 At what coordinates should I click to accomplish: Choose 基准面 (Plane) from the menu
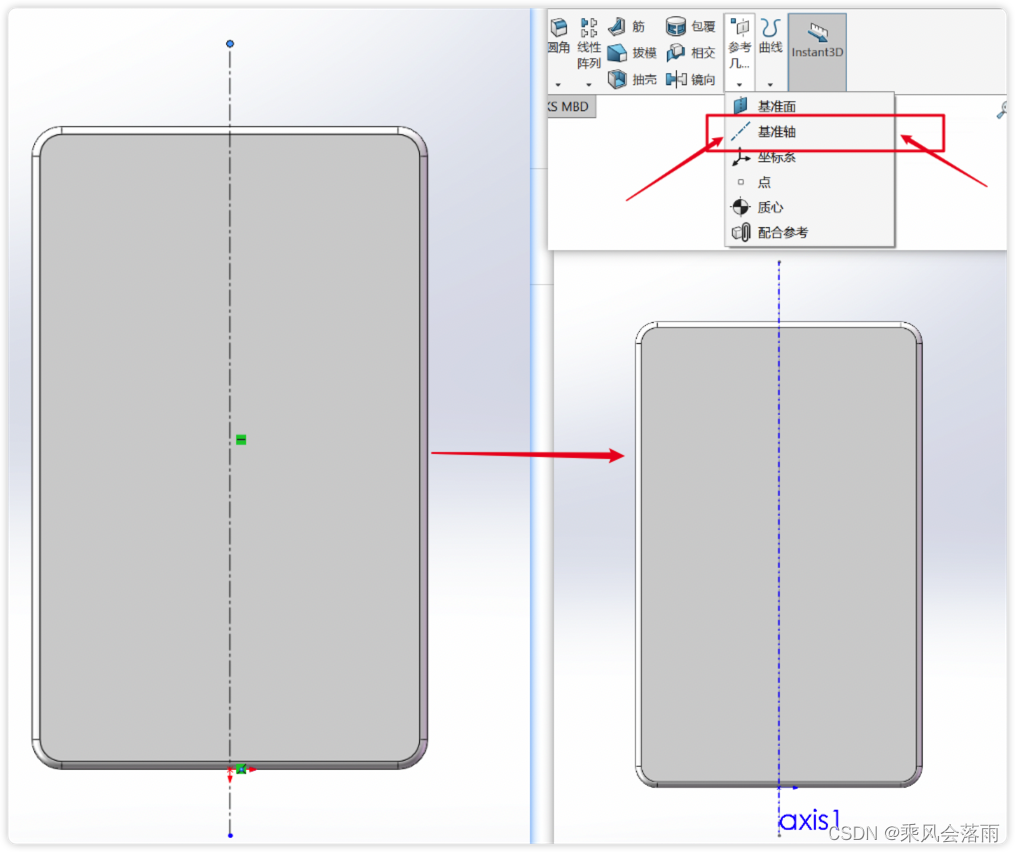click(810, 106)
